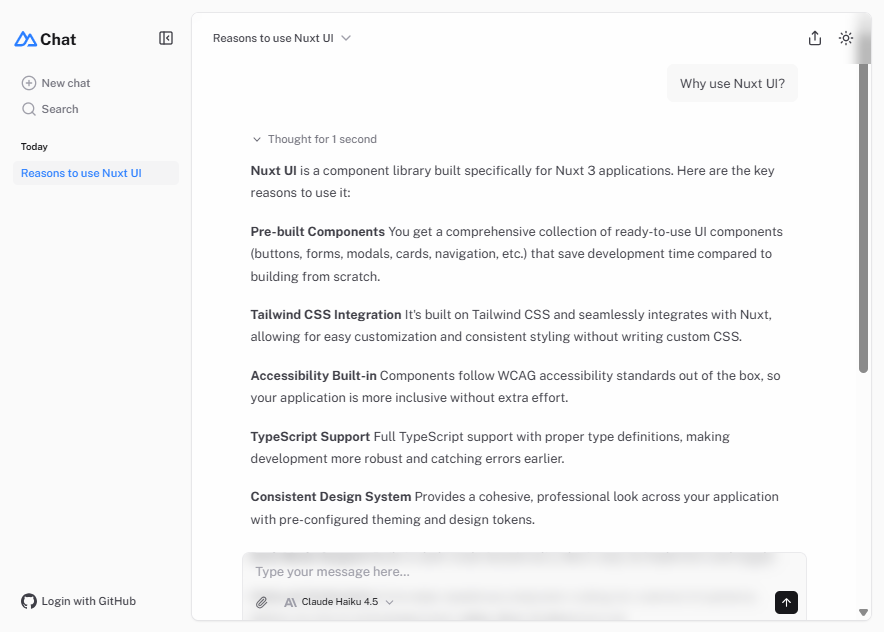This screenshot has width=884, height=632.
Task: Click the 'Consistent Design System' heading text
Action: click(x=331, y=497)
